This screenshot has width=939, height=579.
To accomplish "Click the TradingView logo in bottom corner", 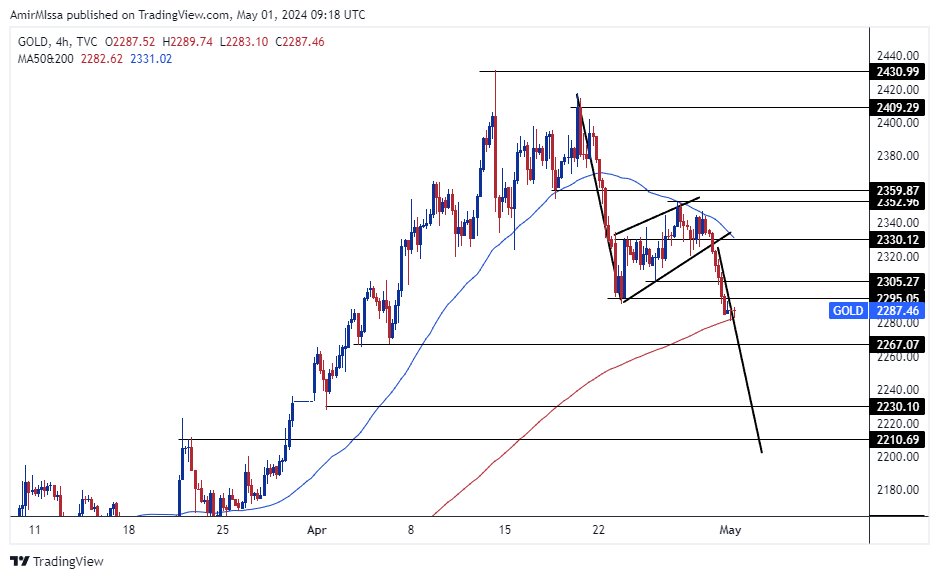I will point(57,562).
